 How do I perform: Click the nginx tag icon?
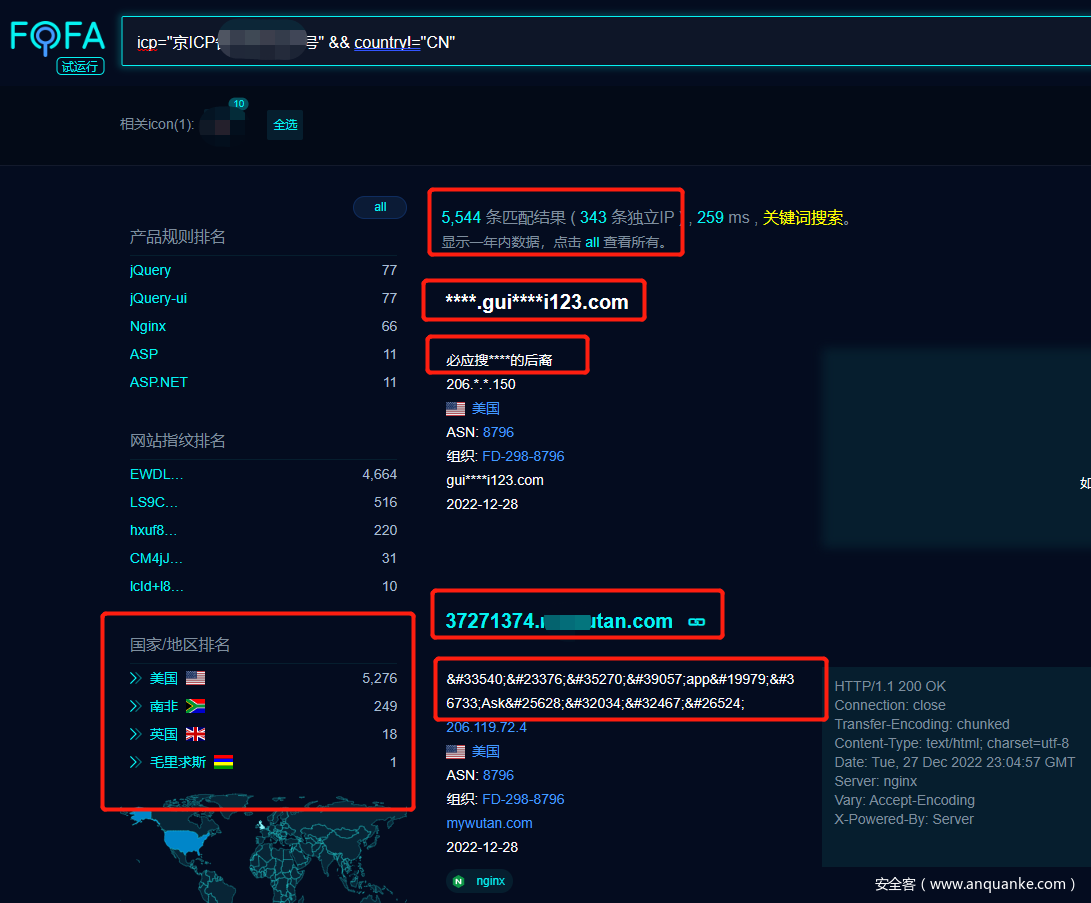coord(458,881)
